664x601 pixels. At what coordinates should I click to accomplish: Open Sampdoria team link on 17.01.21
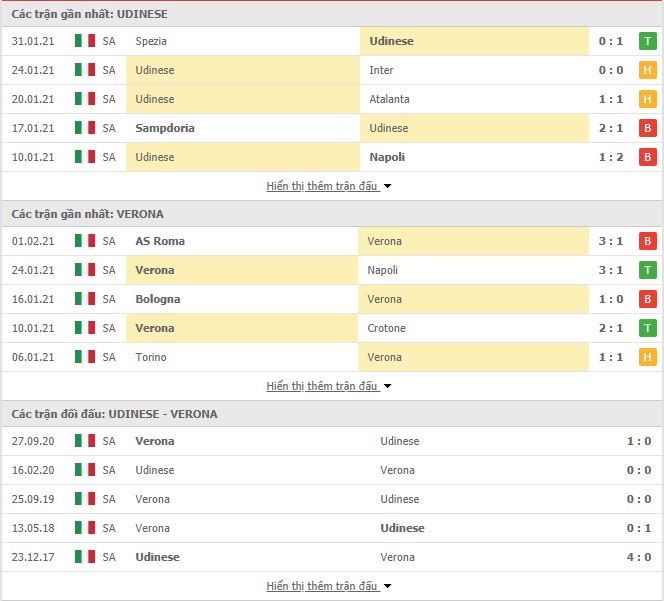point(165,128)
